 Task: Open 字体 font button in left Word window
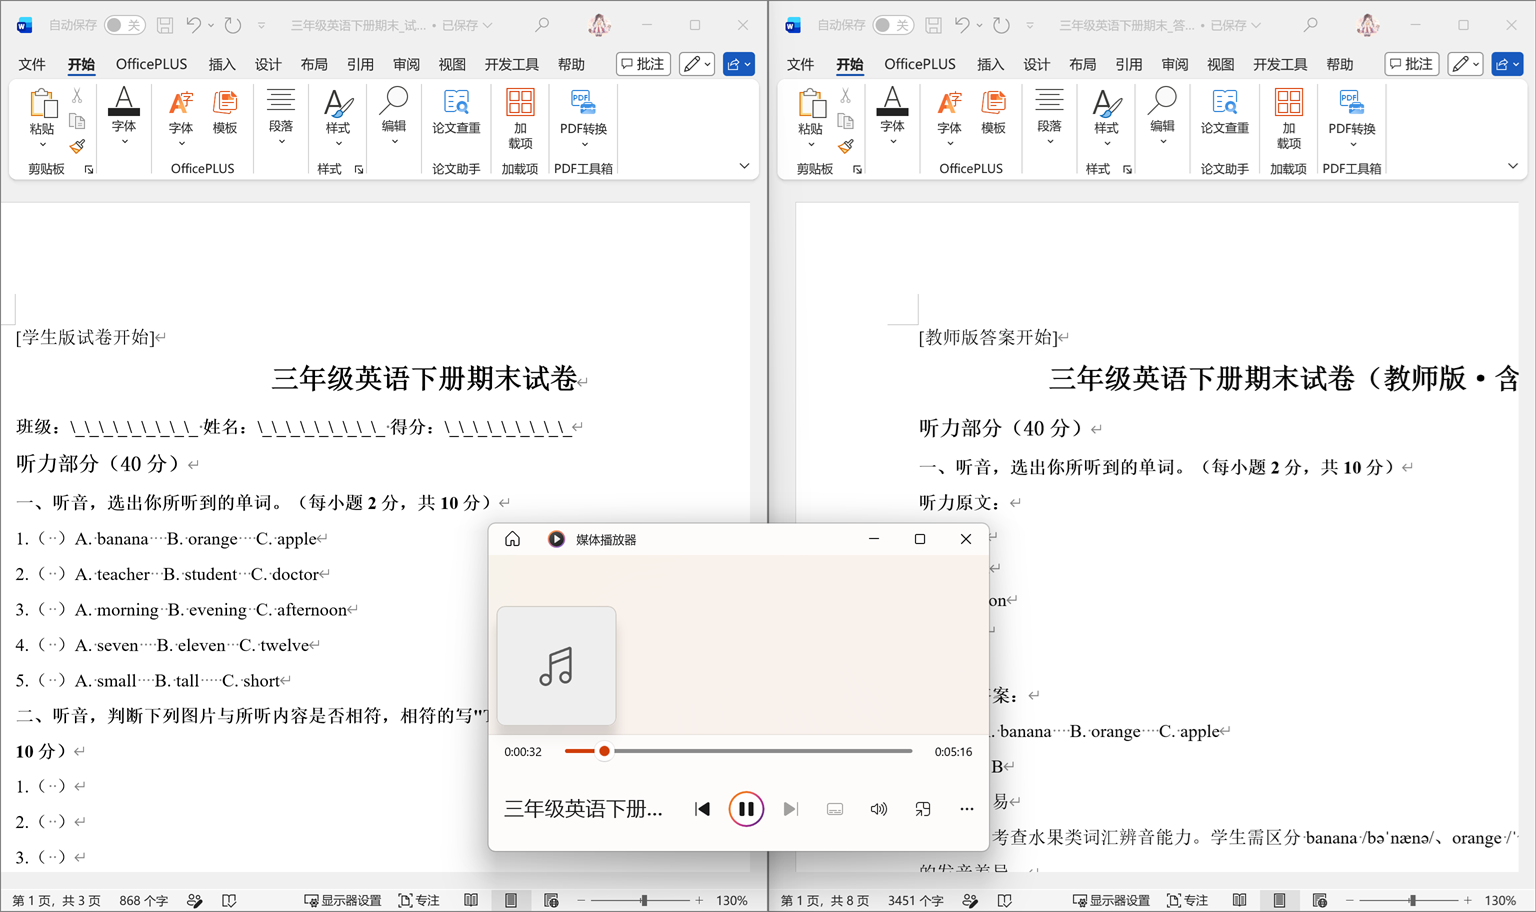(124, 116)
